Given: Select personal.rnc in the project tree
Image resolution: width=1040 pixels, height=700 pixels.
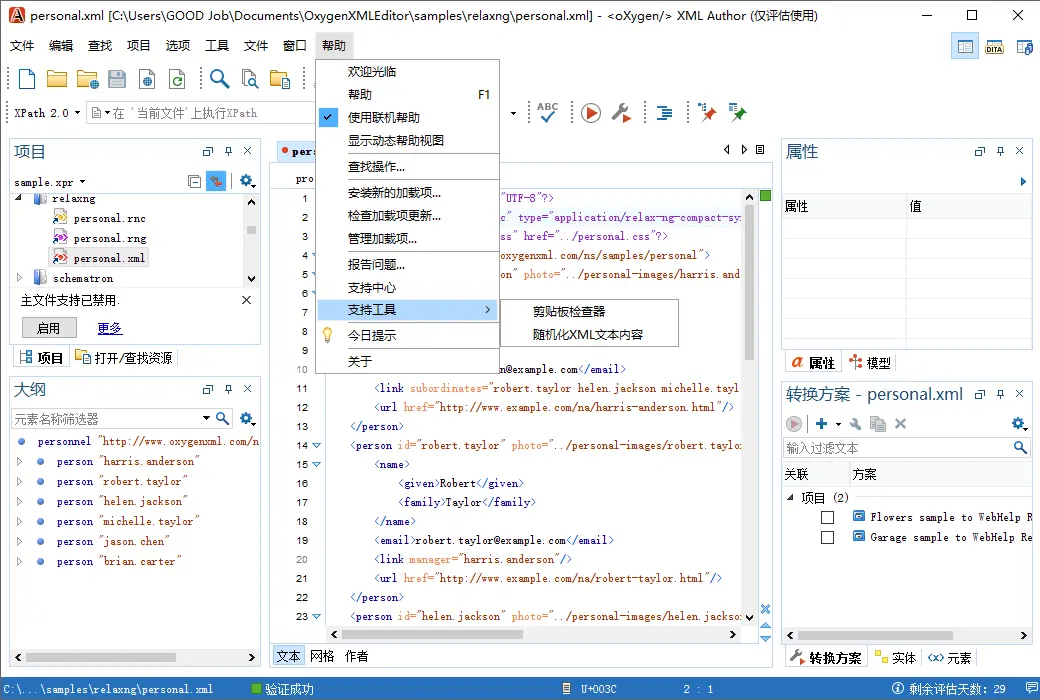Looking at the screenshot, I should point(109,218).
